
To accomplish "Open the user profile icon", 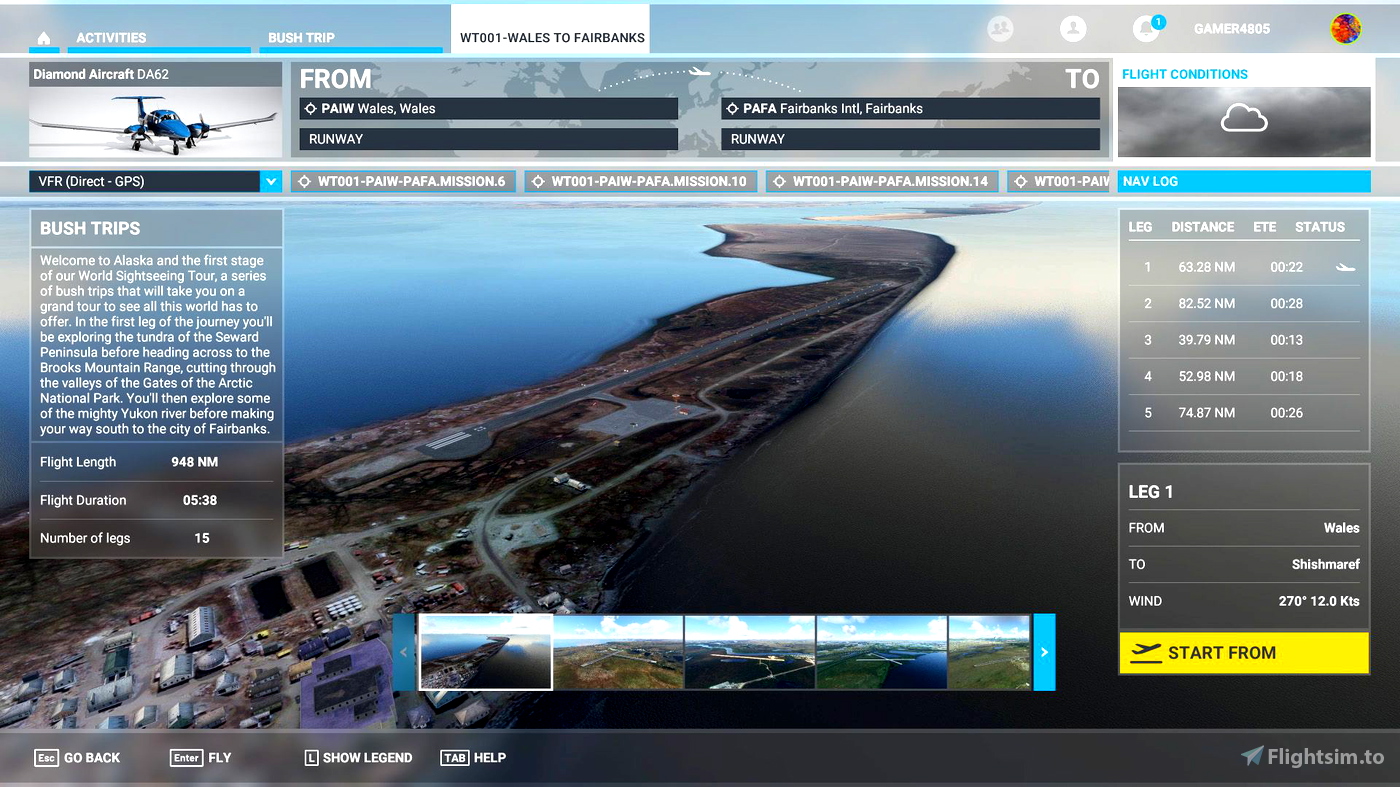I will [x=1073, y=29].
